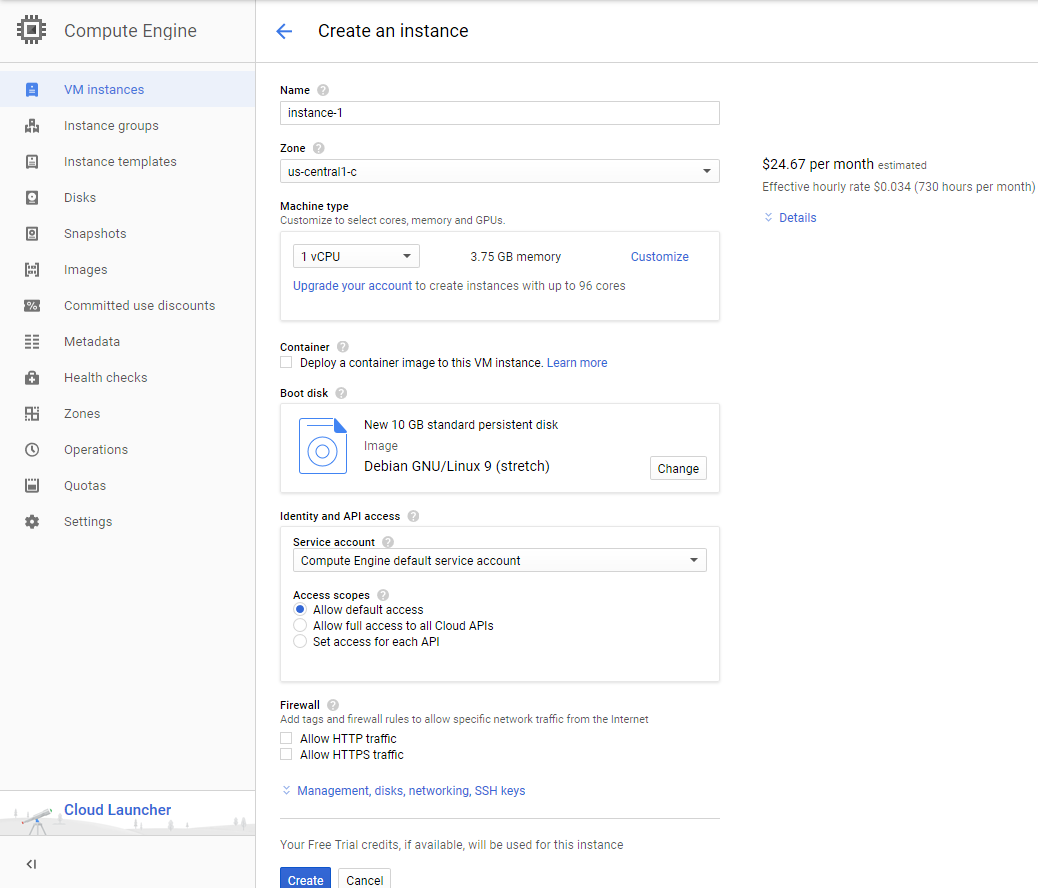Click the Cancel button
The width and height of the screenshot is (1038, 888).
pos(365,879)
